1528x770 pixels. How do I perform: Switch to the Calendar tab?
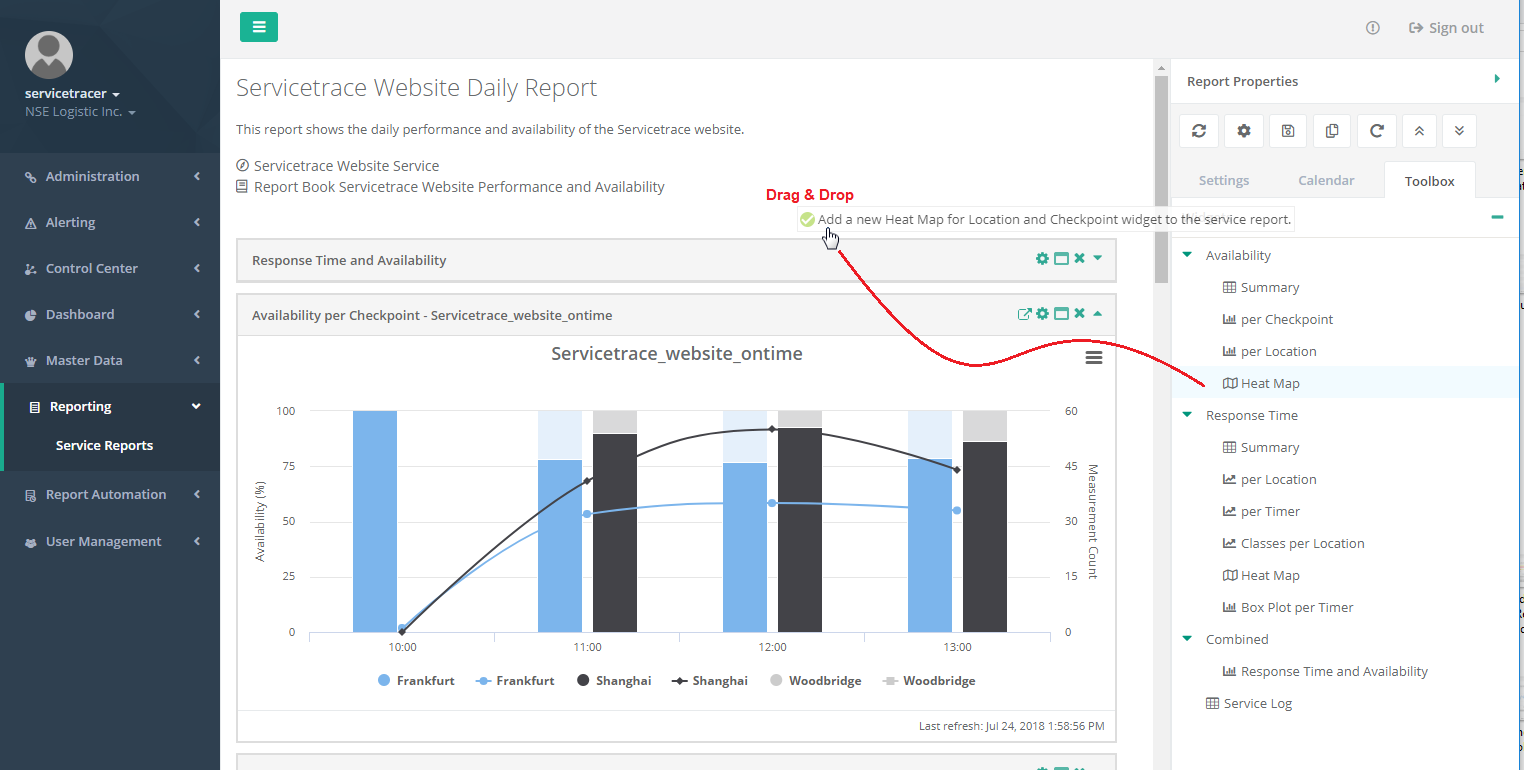click(1326, 180)
